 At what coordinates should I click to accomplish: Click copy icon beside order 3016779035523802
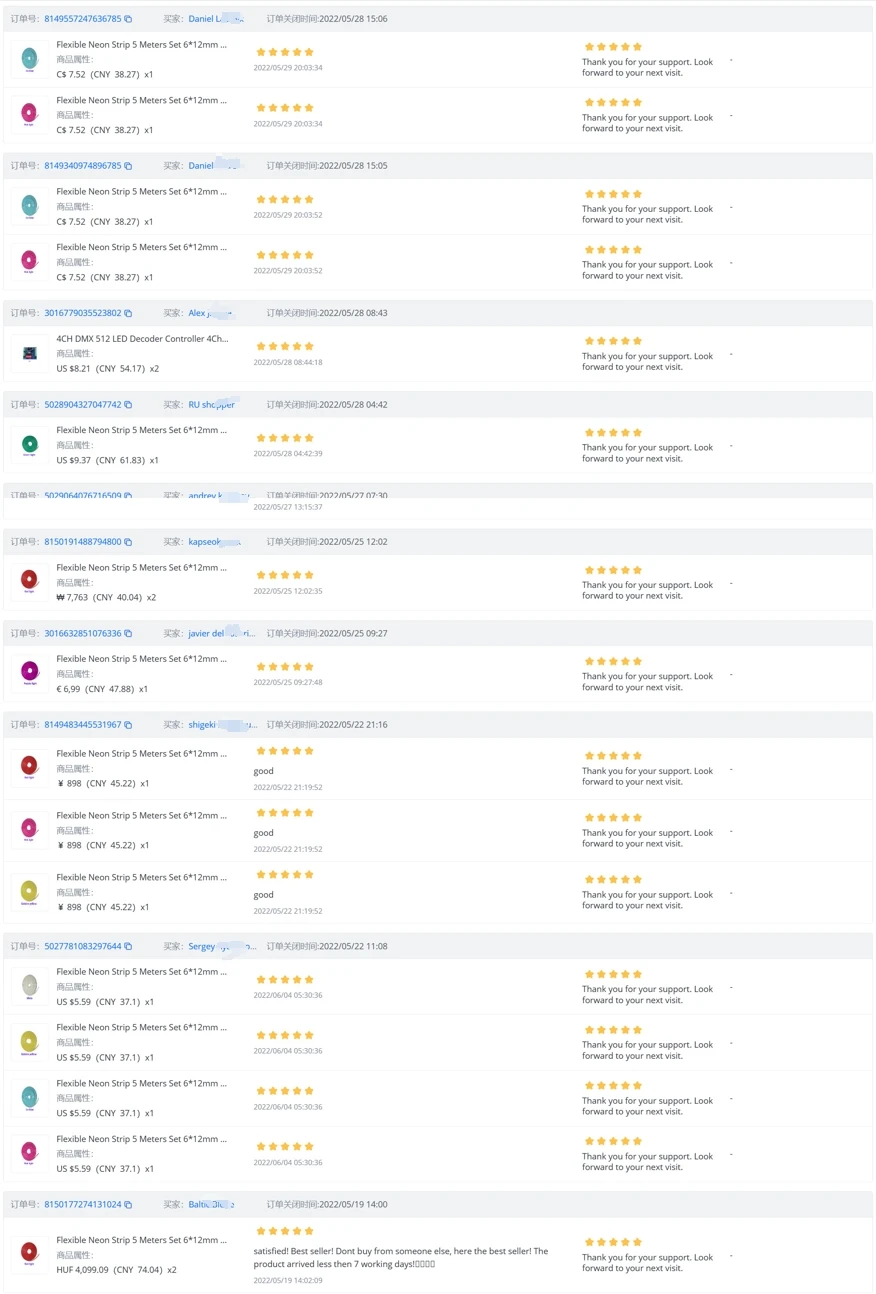(x=128, y=313)
